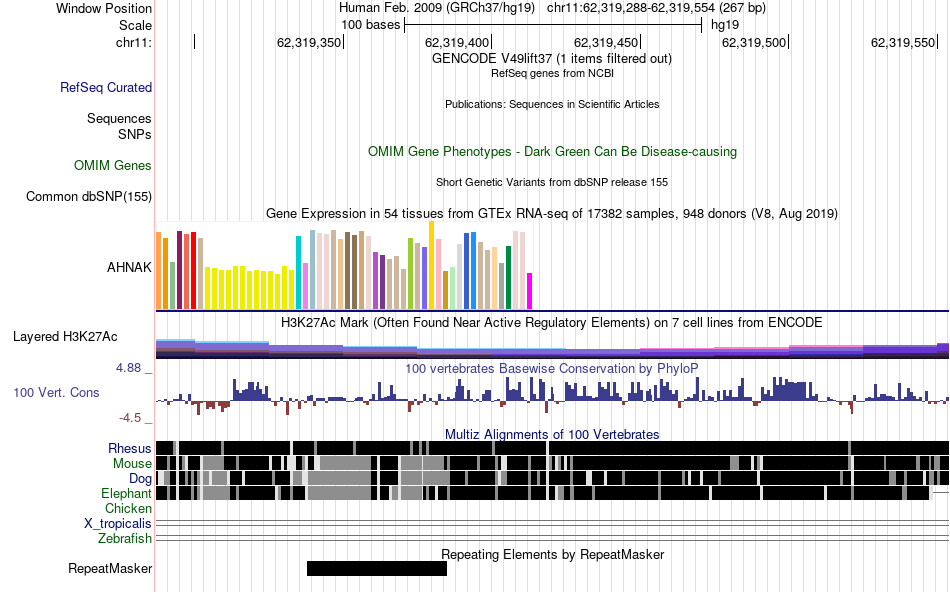Screen dimensions: 950x592
Task: Open the RefSeq Curated track label
Action: pos(106,87)
